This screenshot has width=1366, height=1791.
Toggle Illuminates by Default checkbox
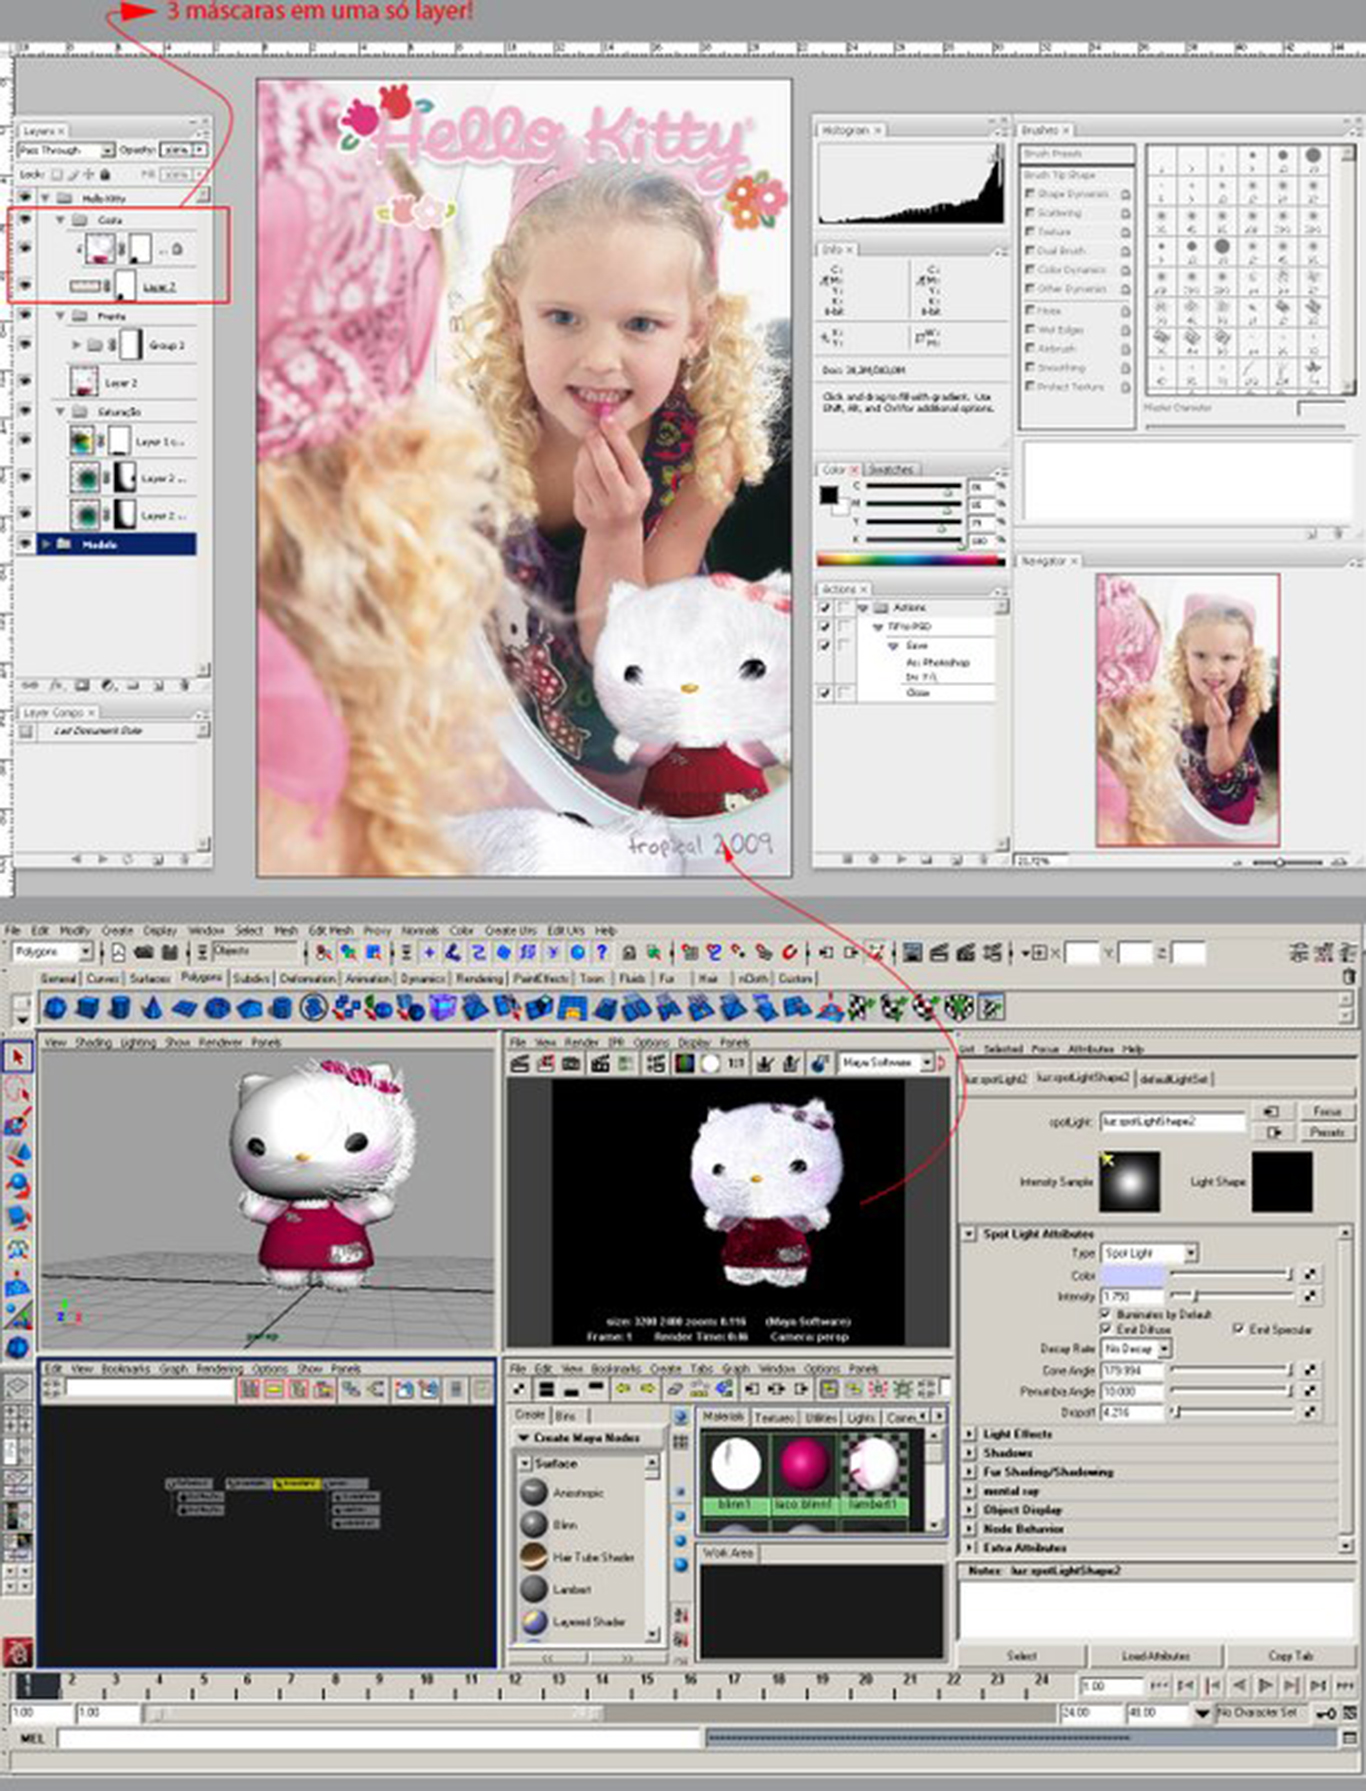[1106, 1314]
